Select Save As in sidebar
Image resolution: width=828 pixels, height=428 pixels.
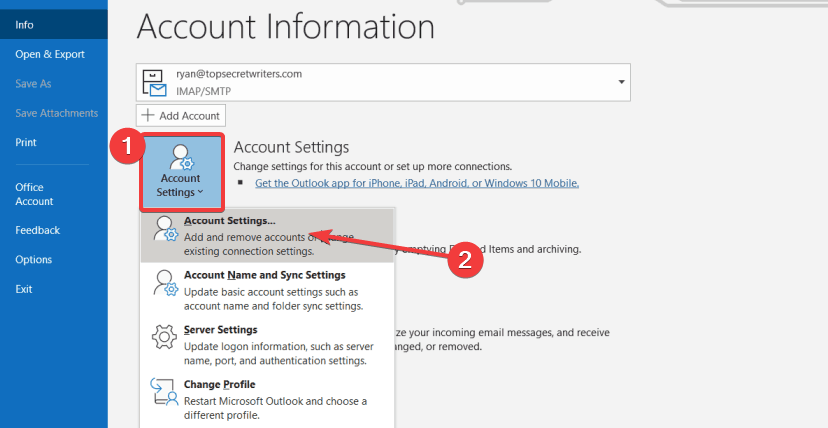pos(33,84)
